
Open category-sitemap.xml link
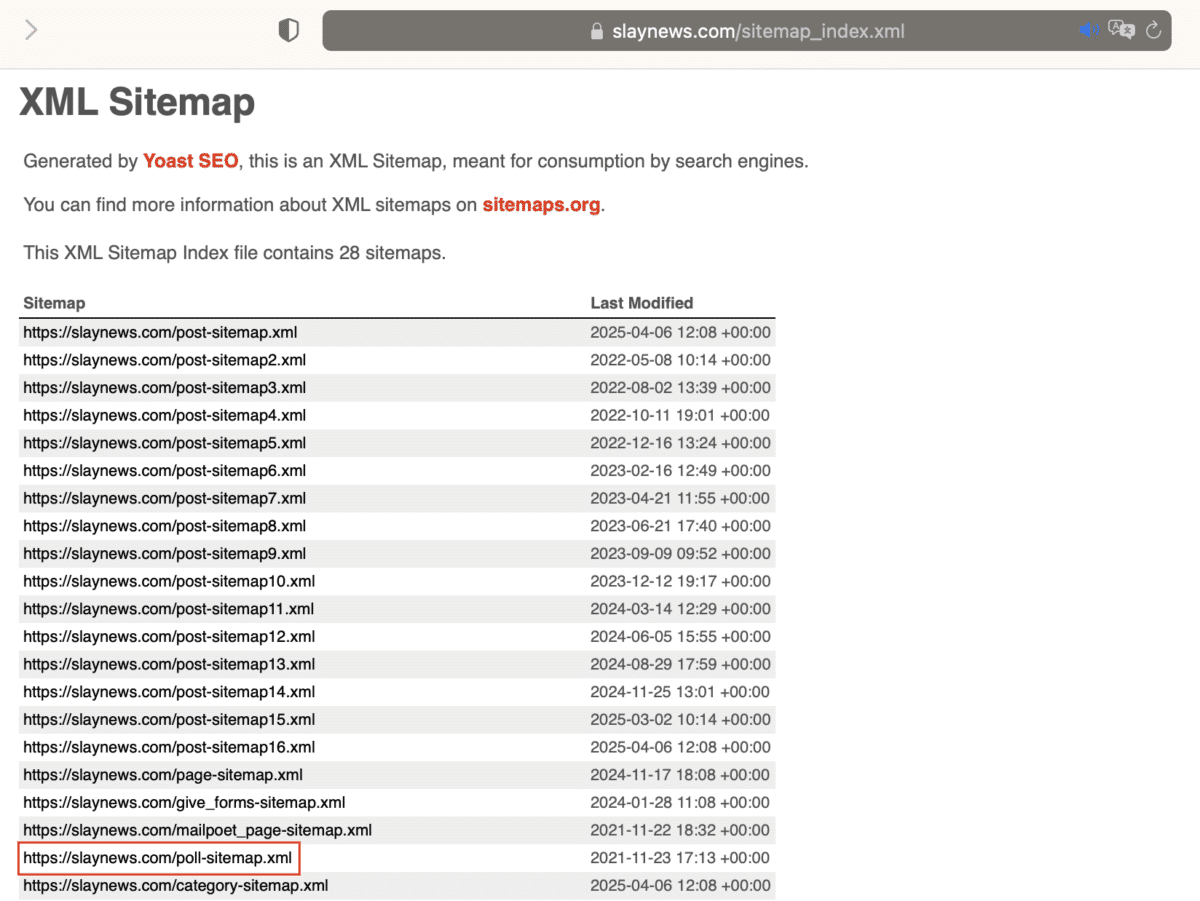[x=176, y=886]
